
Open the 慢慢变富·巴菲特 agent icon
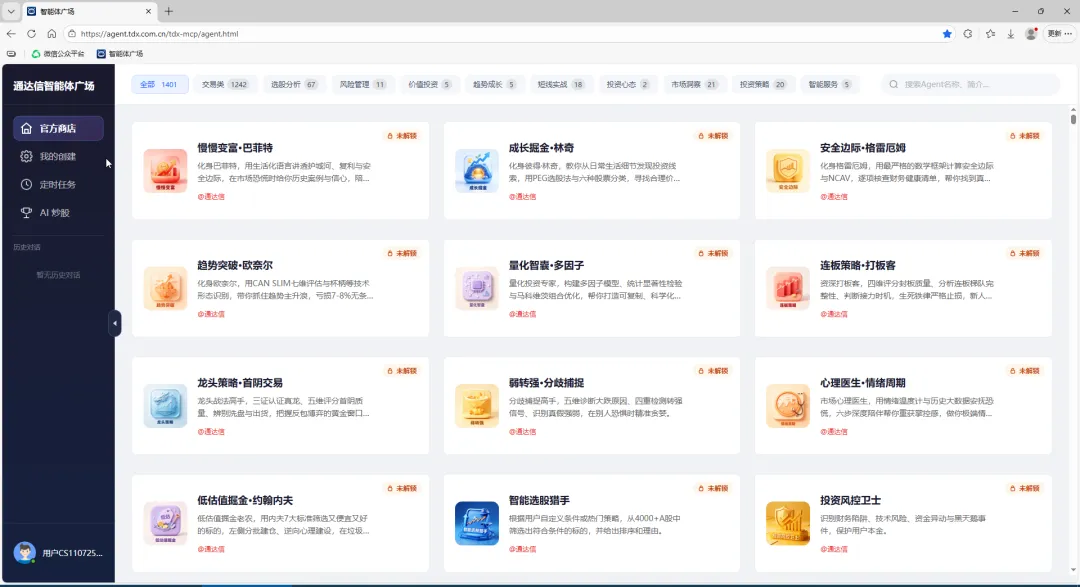pyautogui.click(x=165, y=170)
